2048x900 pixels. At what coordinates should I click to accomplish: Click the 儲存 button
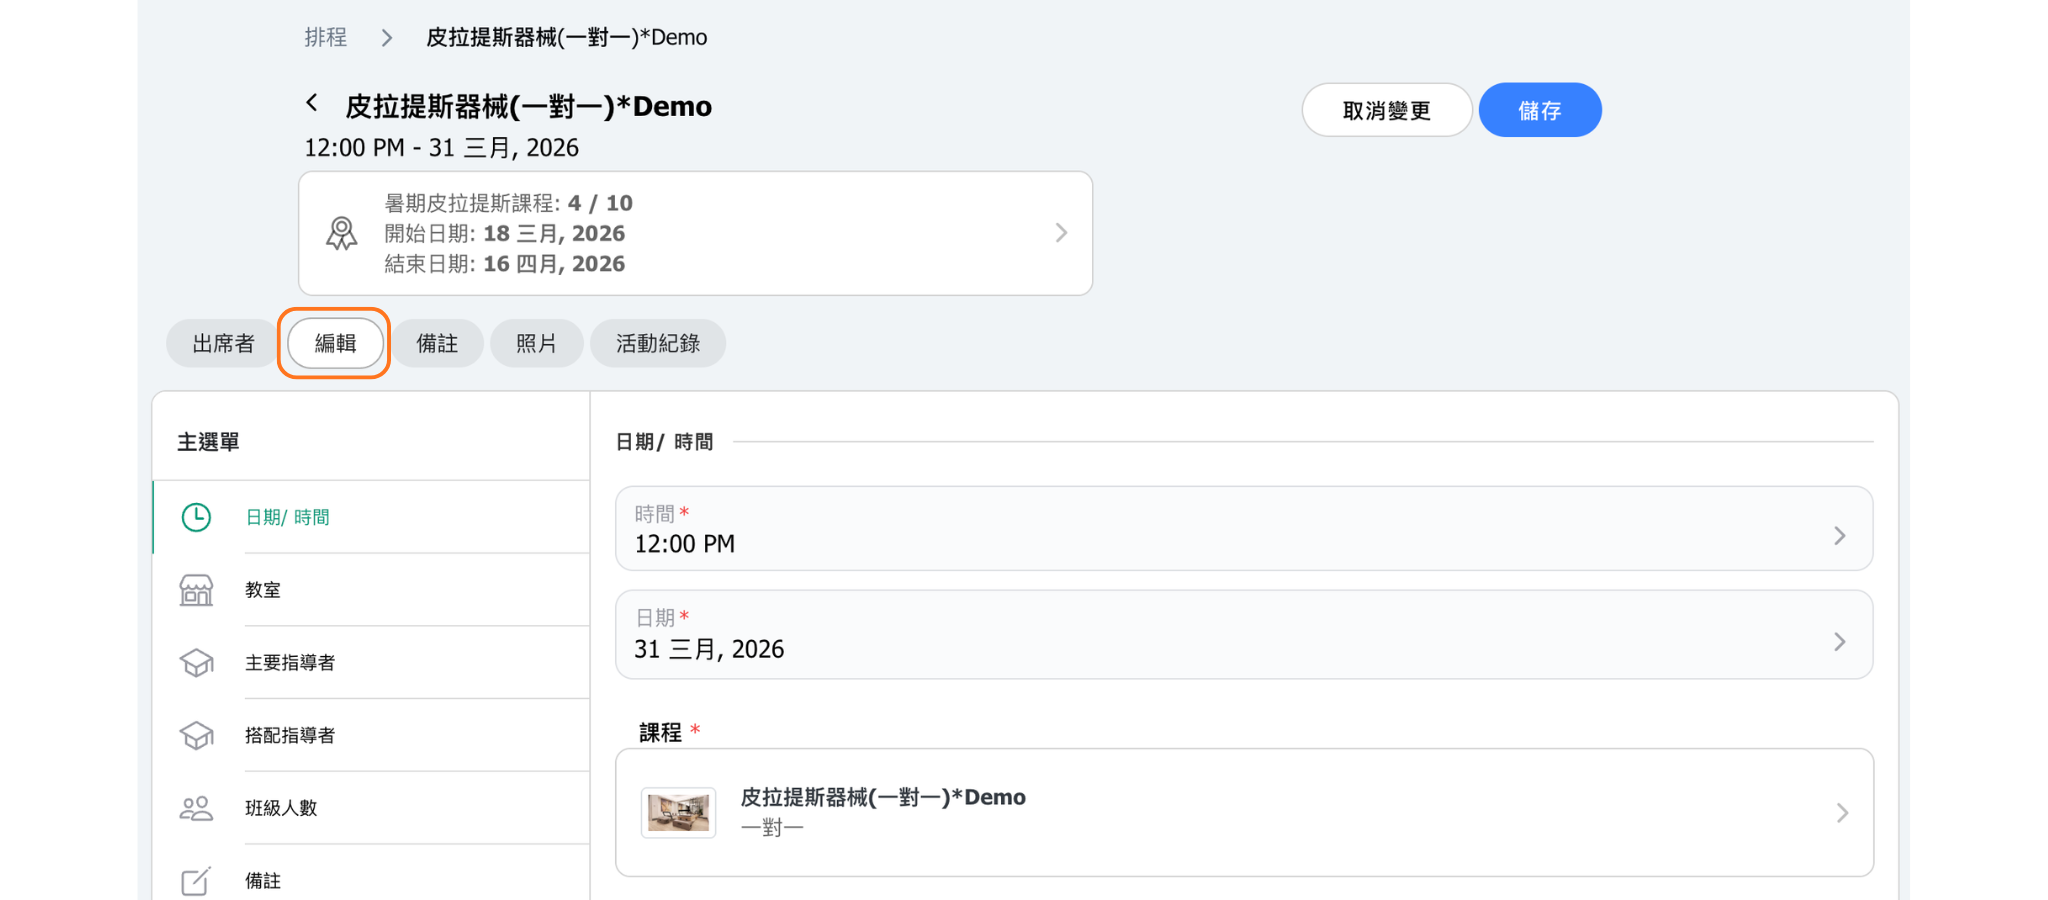click(x=1539, y=110)
